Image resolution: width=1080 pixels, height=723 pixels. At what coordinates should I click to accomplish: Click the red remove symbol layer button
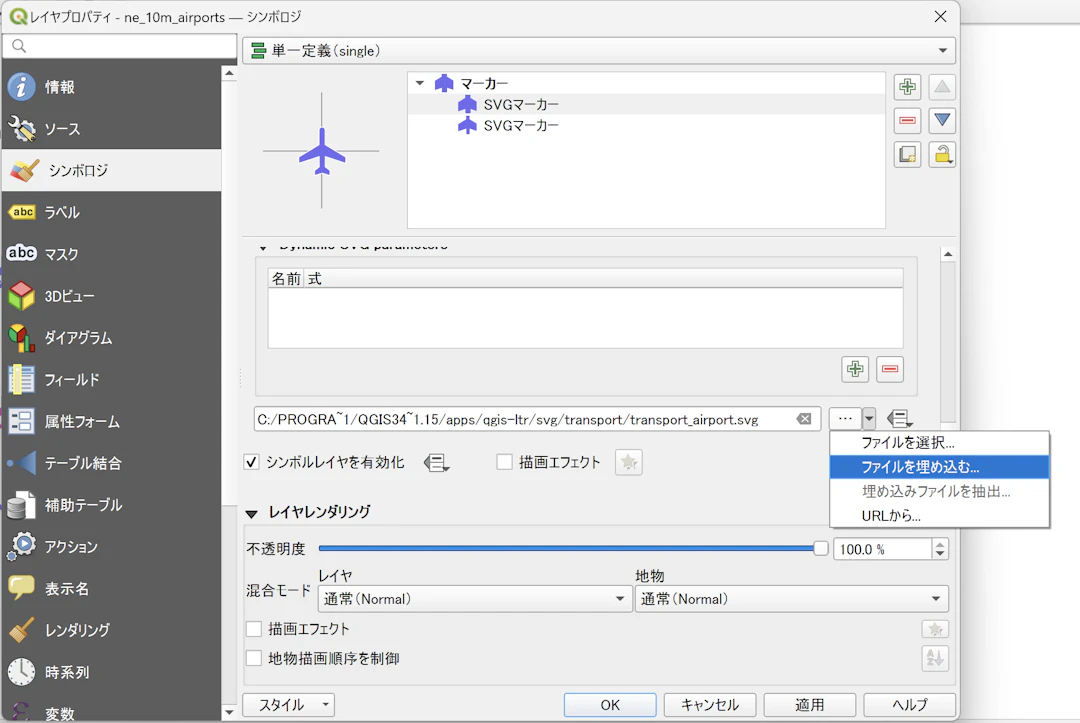pyautogui.click(x=907, y=121)
